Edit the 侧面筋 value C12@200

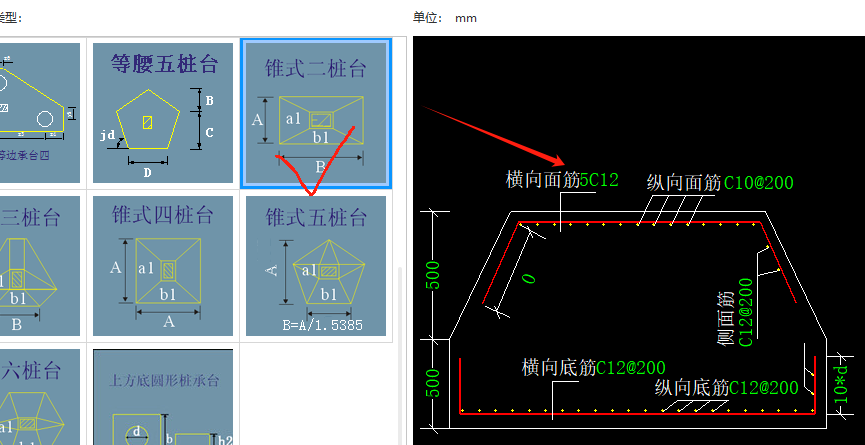point(746,312)
